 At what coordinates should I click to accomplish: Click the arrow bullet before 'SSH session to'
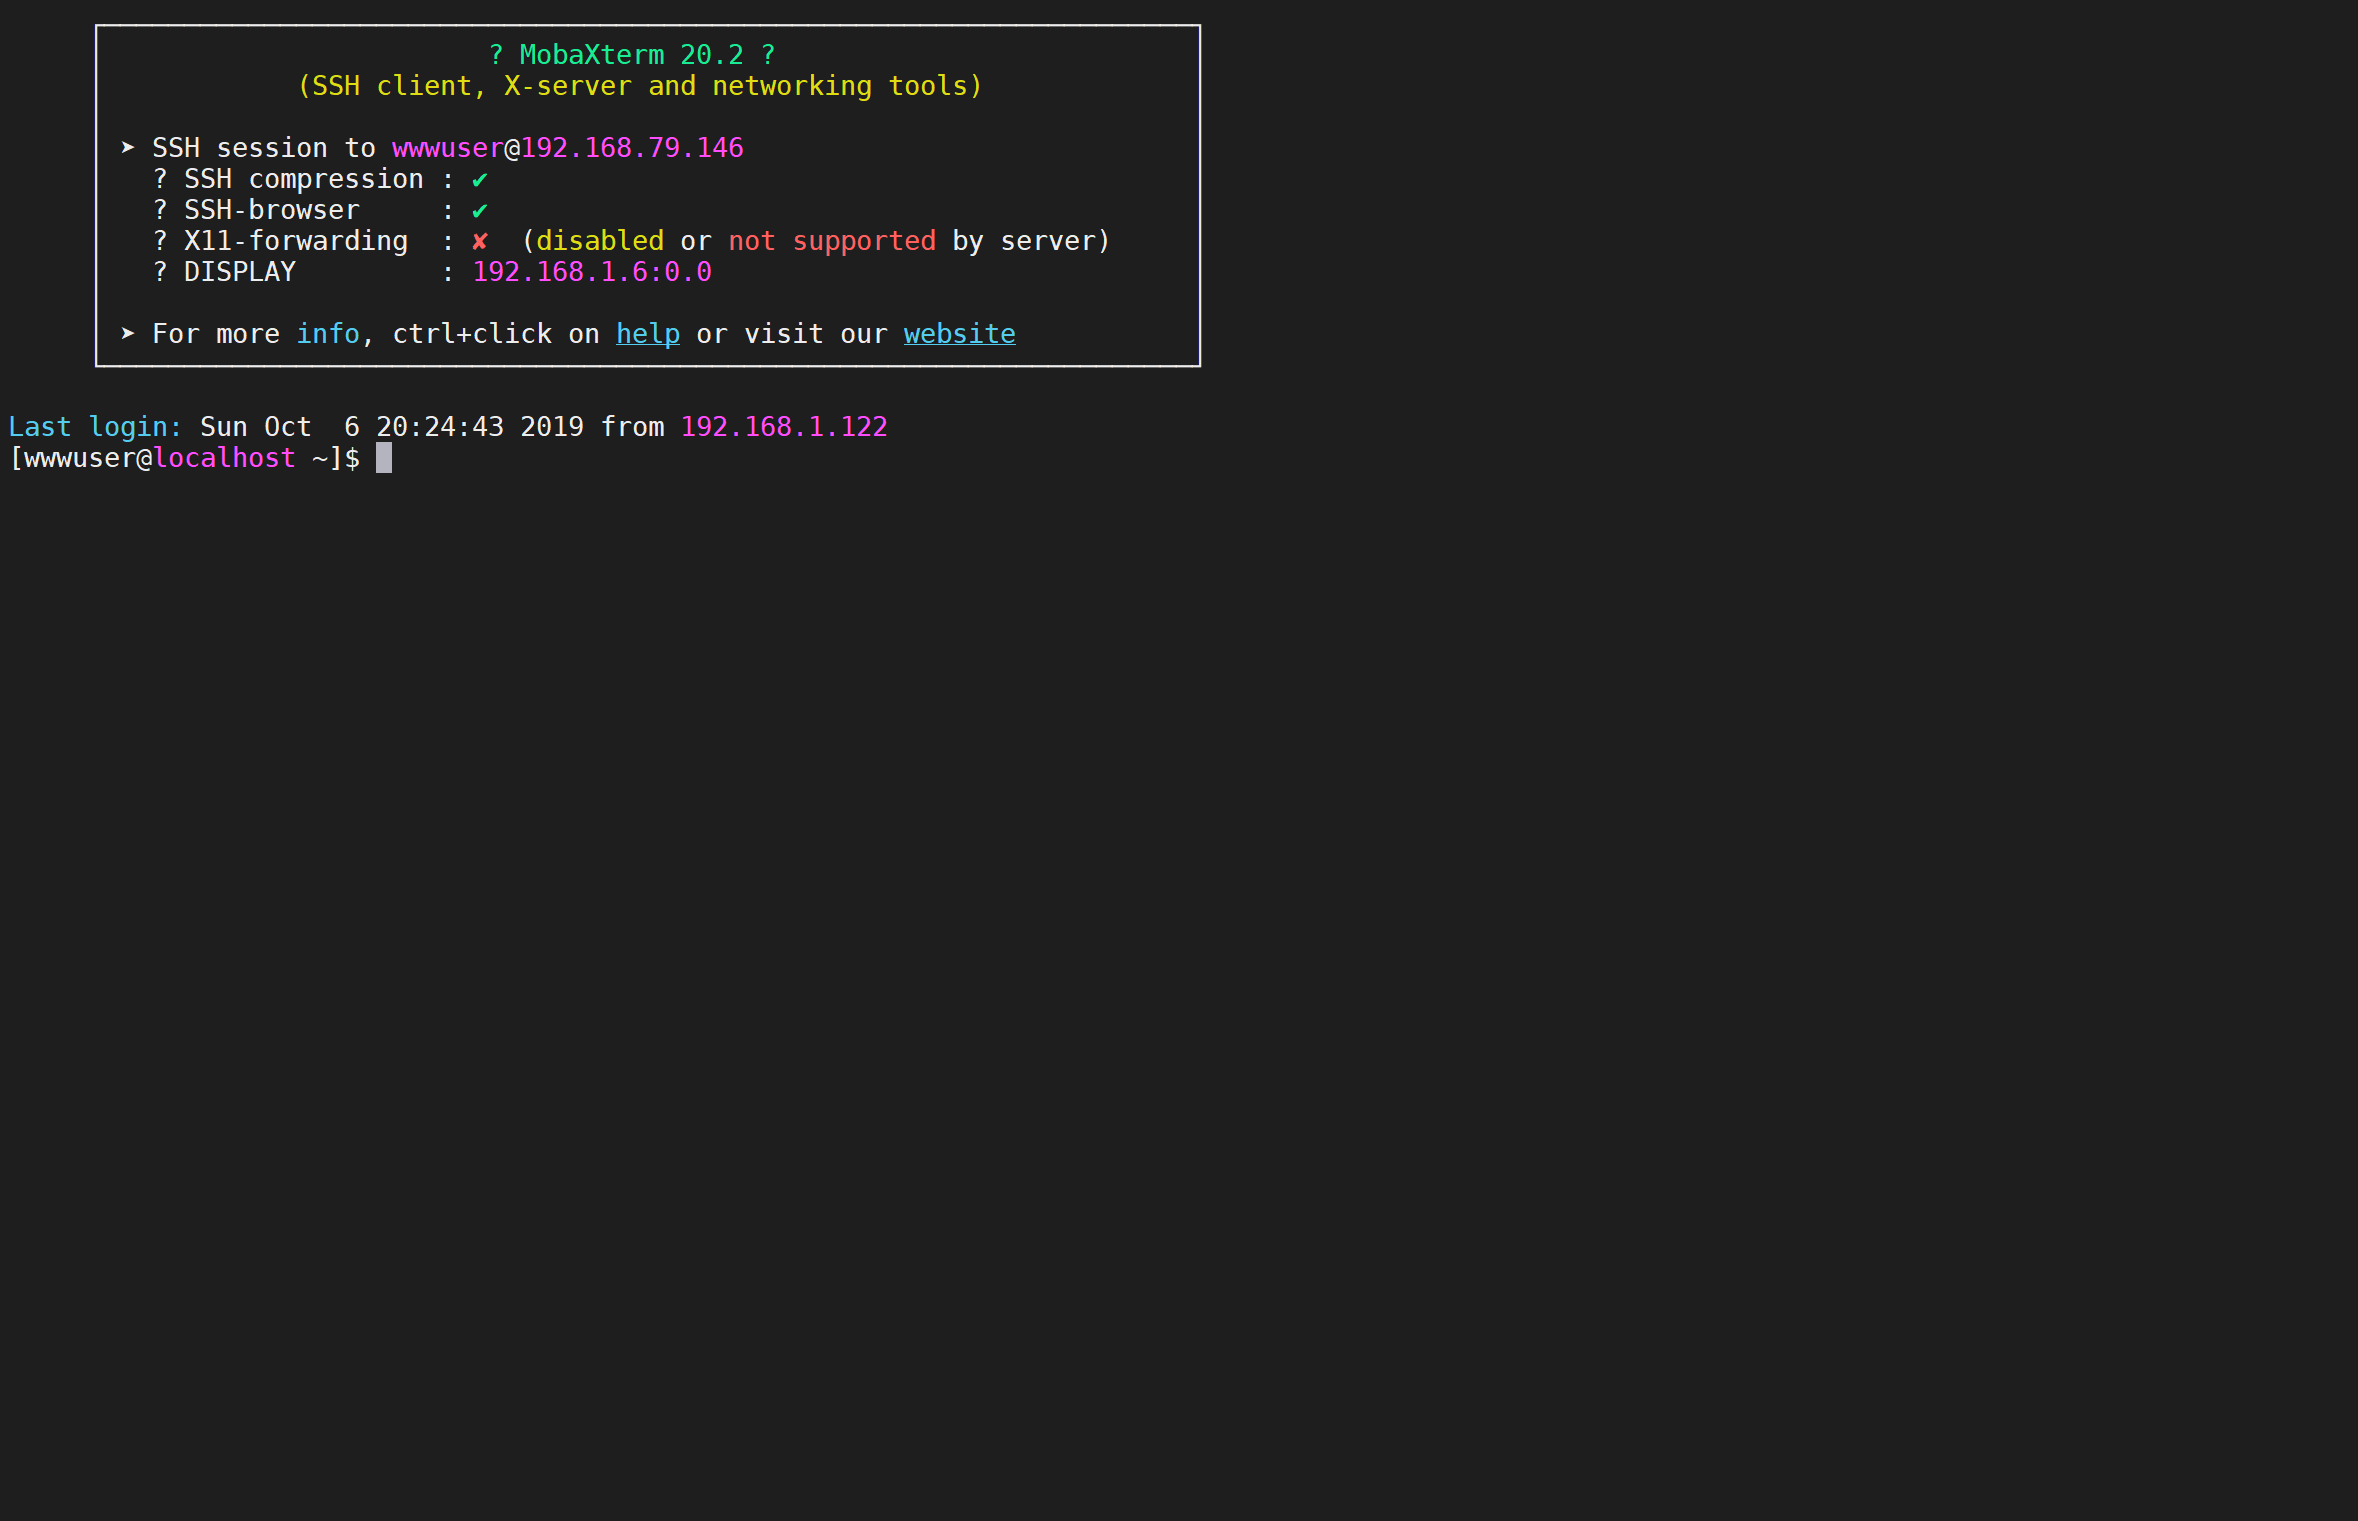click(x=128, y=148)
